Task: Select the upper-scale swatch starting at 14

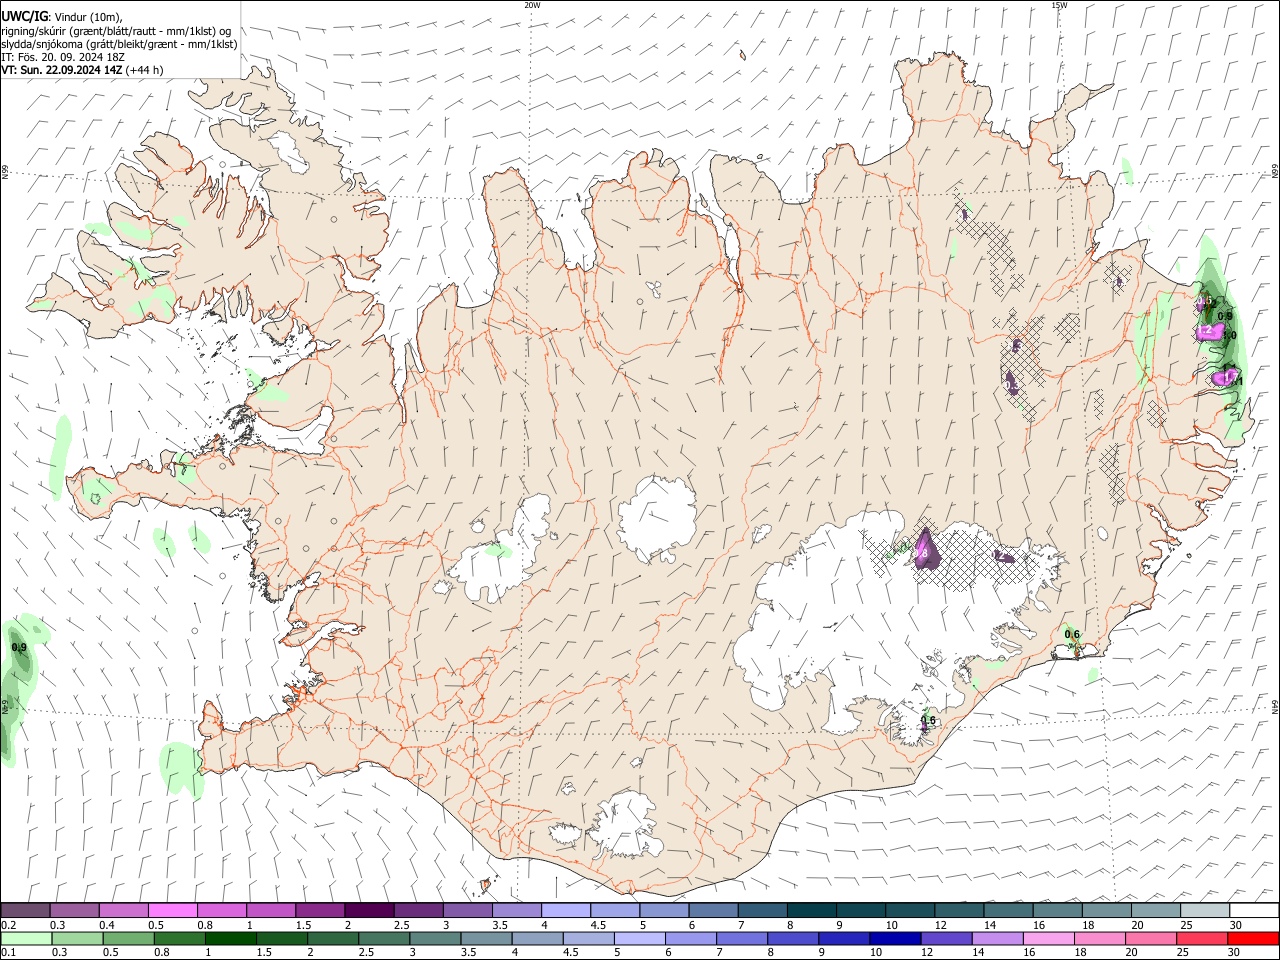Action: 1008,911
